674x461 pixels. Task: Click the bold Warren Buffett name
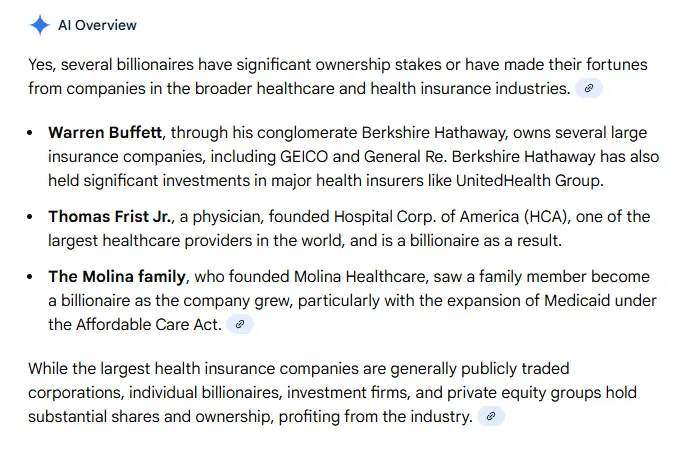tap(105, 133)
